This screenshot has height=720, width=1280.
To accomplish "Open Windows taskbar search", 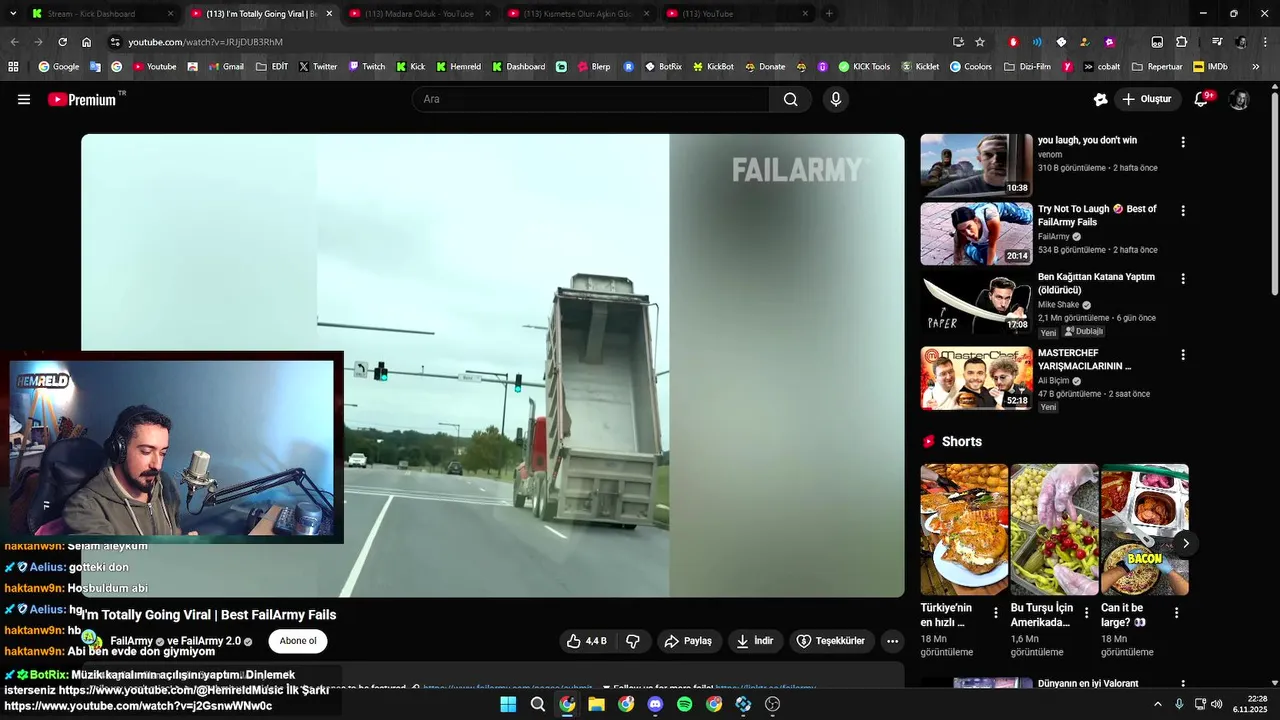I will point(538,704).
